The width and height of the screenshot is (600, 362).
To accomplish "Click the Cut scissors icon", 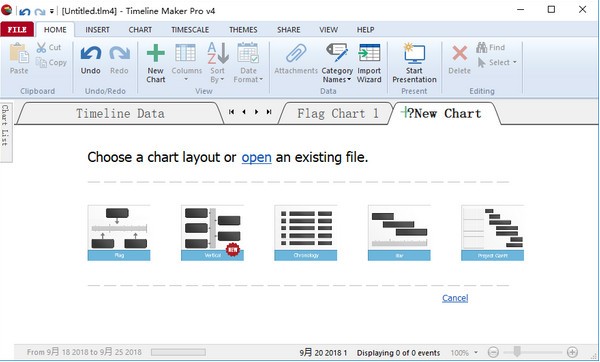I will click(41, 47).
